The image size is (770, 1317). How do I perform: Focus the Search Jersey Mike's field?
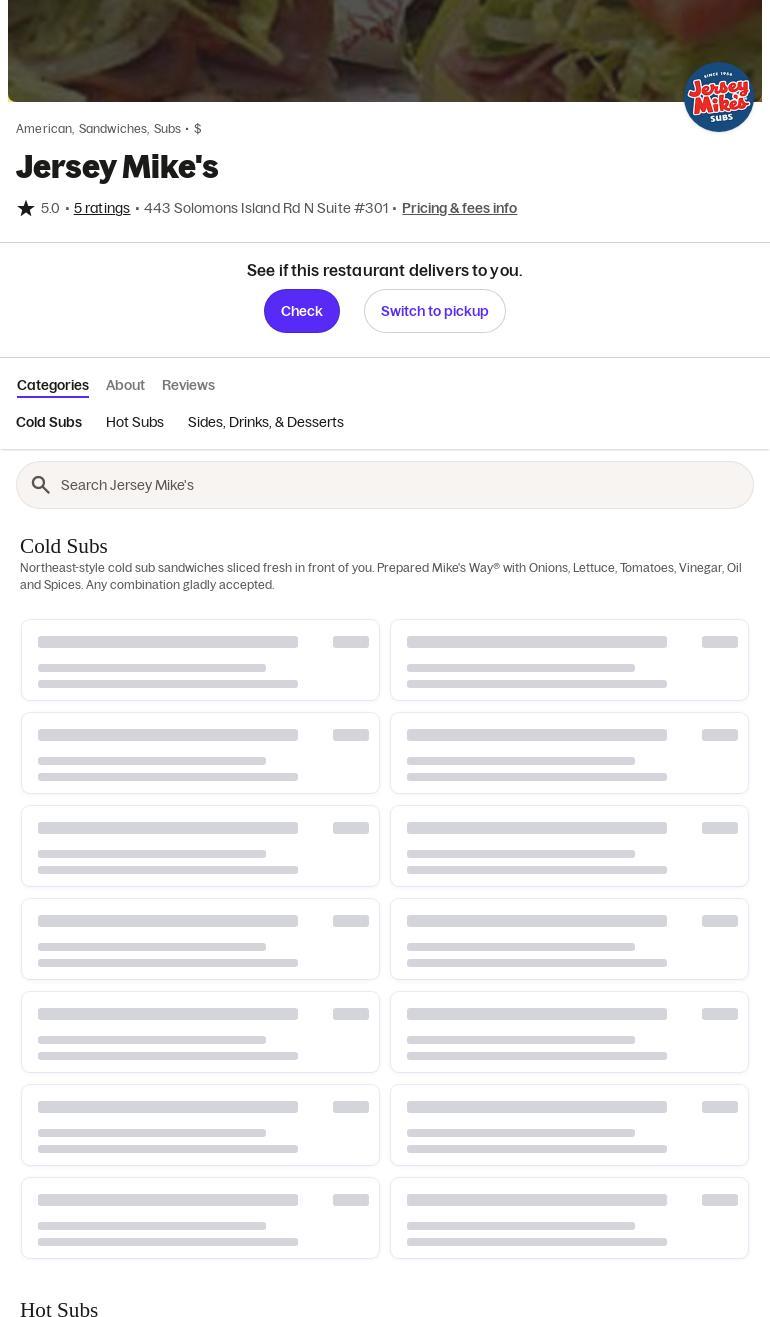(x=385, y=485)
